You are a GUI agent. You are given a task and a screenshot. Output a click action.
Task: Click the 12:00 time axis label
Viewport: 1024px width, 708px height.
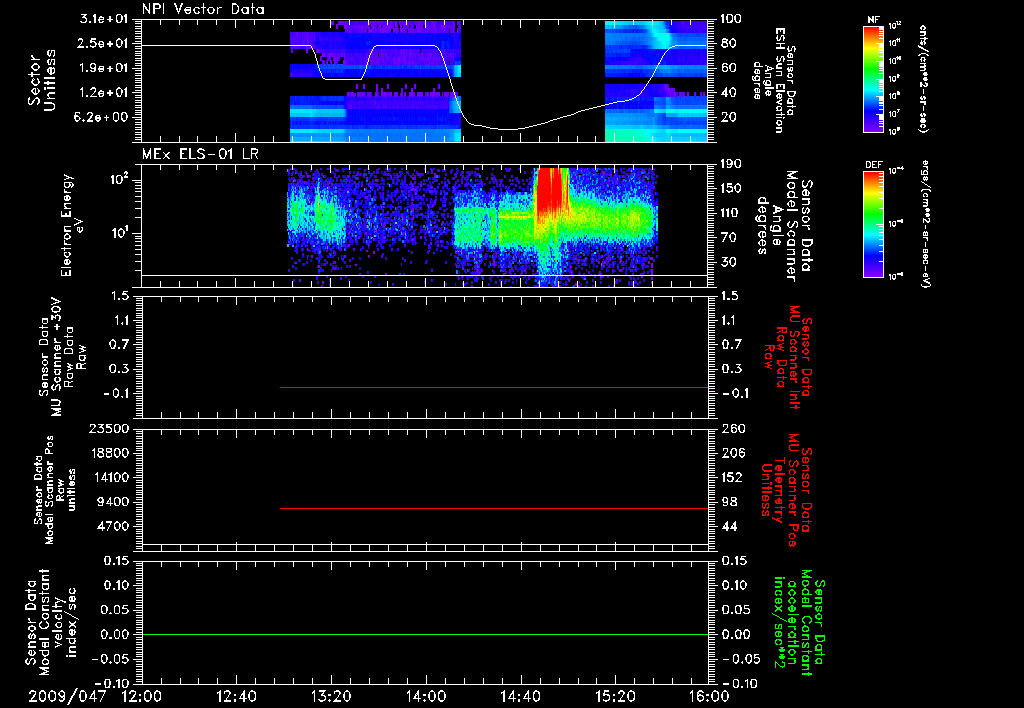click(x=142, y=696)
